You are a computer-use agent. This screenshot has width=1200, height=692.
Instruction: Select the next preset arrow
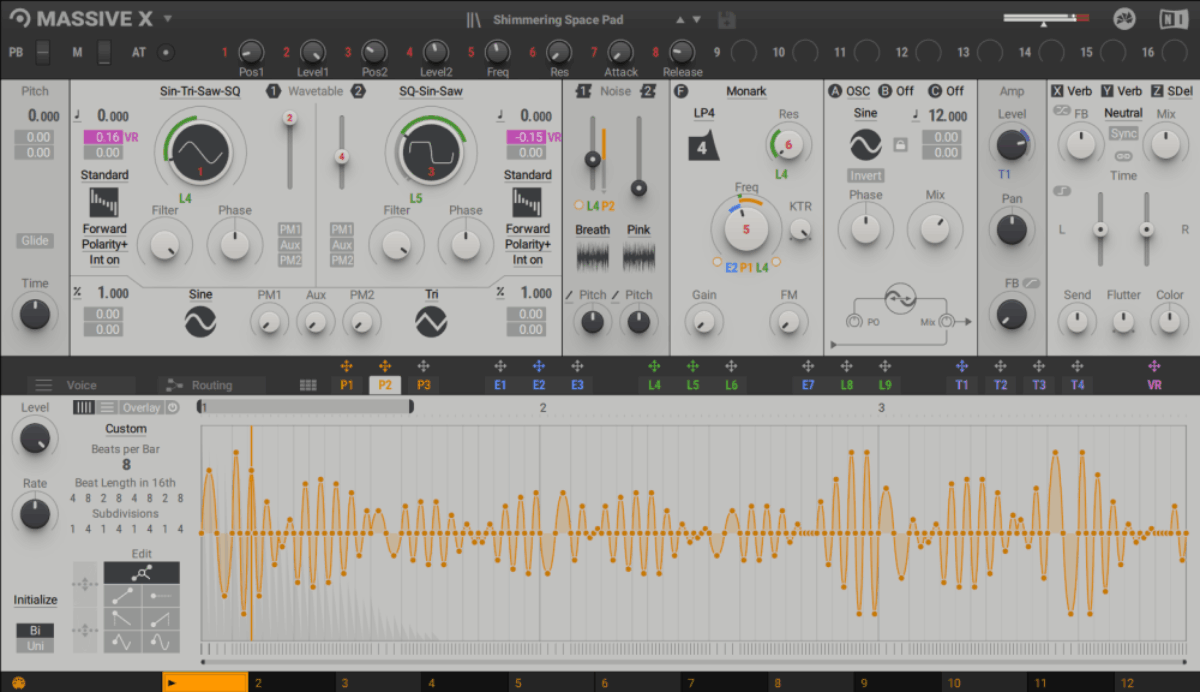(x=697, y=20)
